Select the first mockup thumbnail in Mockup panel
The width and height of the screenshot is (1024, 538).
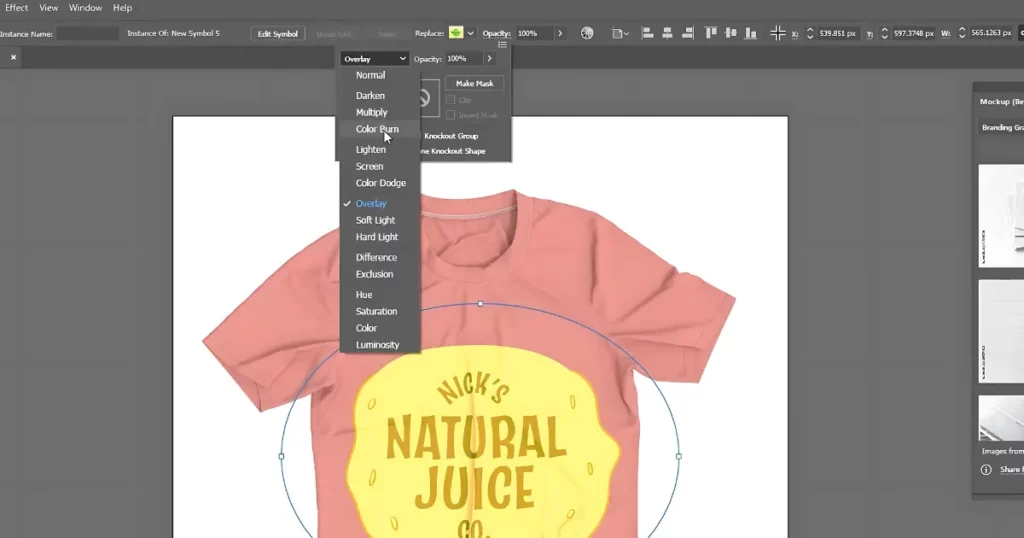click(1001, 215)
